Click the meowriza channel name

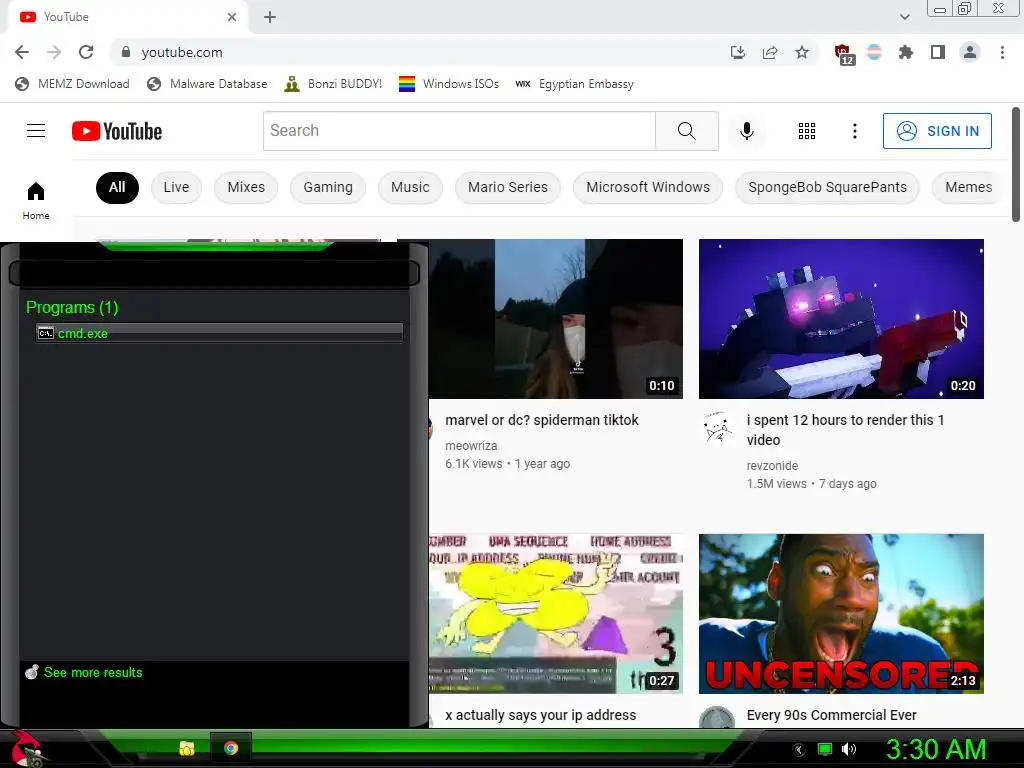pyautogui.click(x=471, y=445)
